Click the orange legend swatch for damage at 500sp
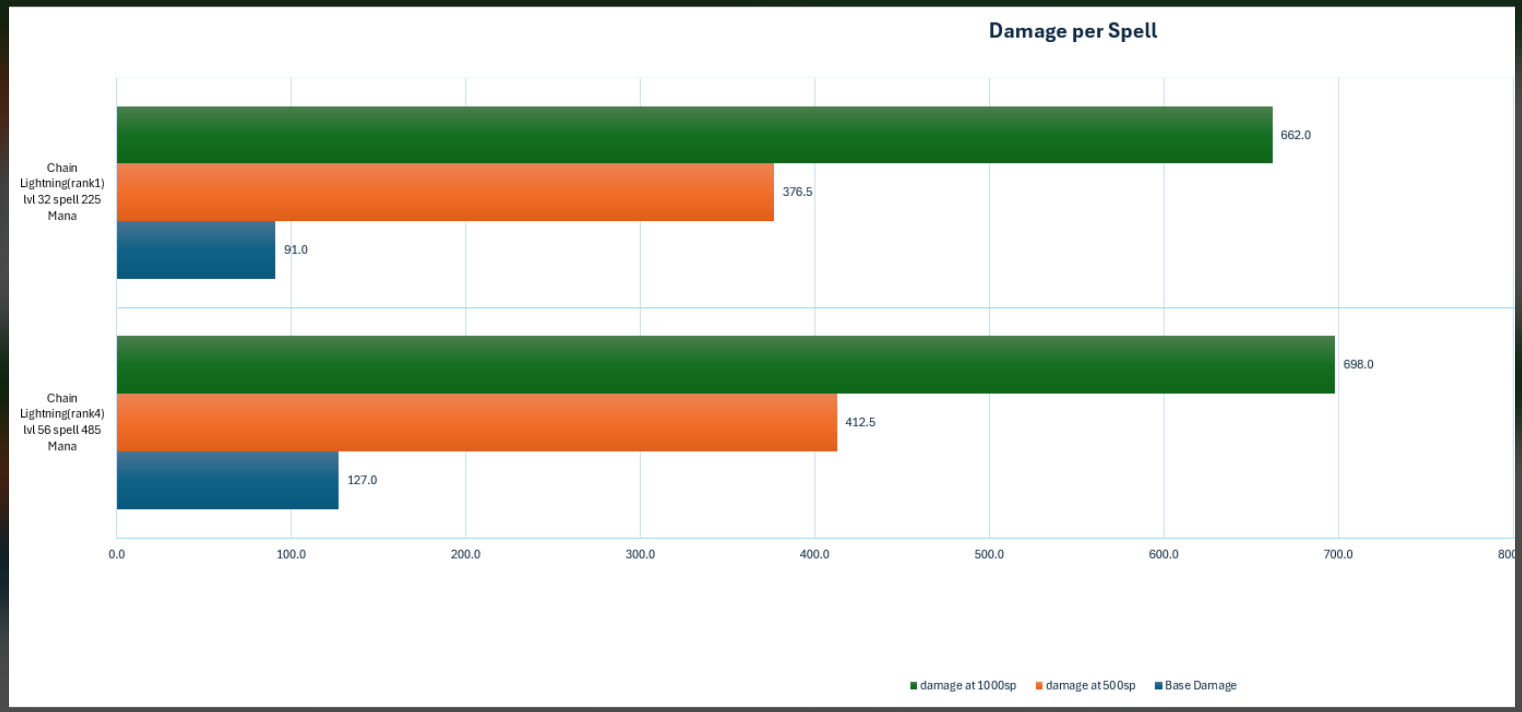Image resolution: width=1522 pixels, height=712 pixels. 1039,686
